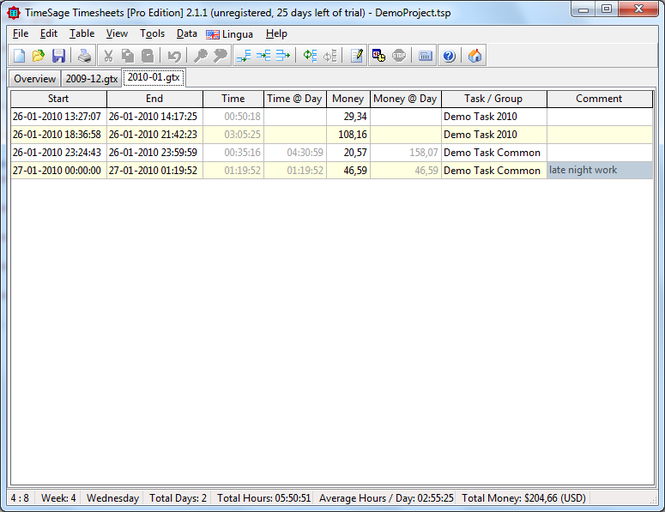
Task: Select the 'late night work' comment cell
Action: pyautogui.click(x=599, y=171)
